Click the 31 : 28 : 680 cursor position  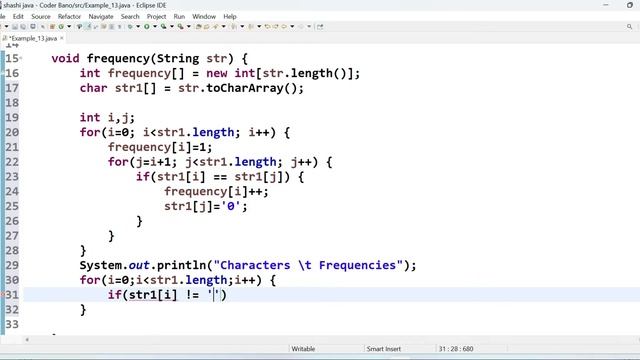[456, 349]
